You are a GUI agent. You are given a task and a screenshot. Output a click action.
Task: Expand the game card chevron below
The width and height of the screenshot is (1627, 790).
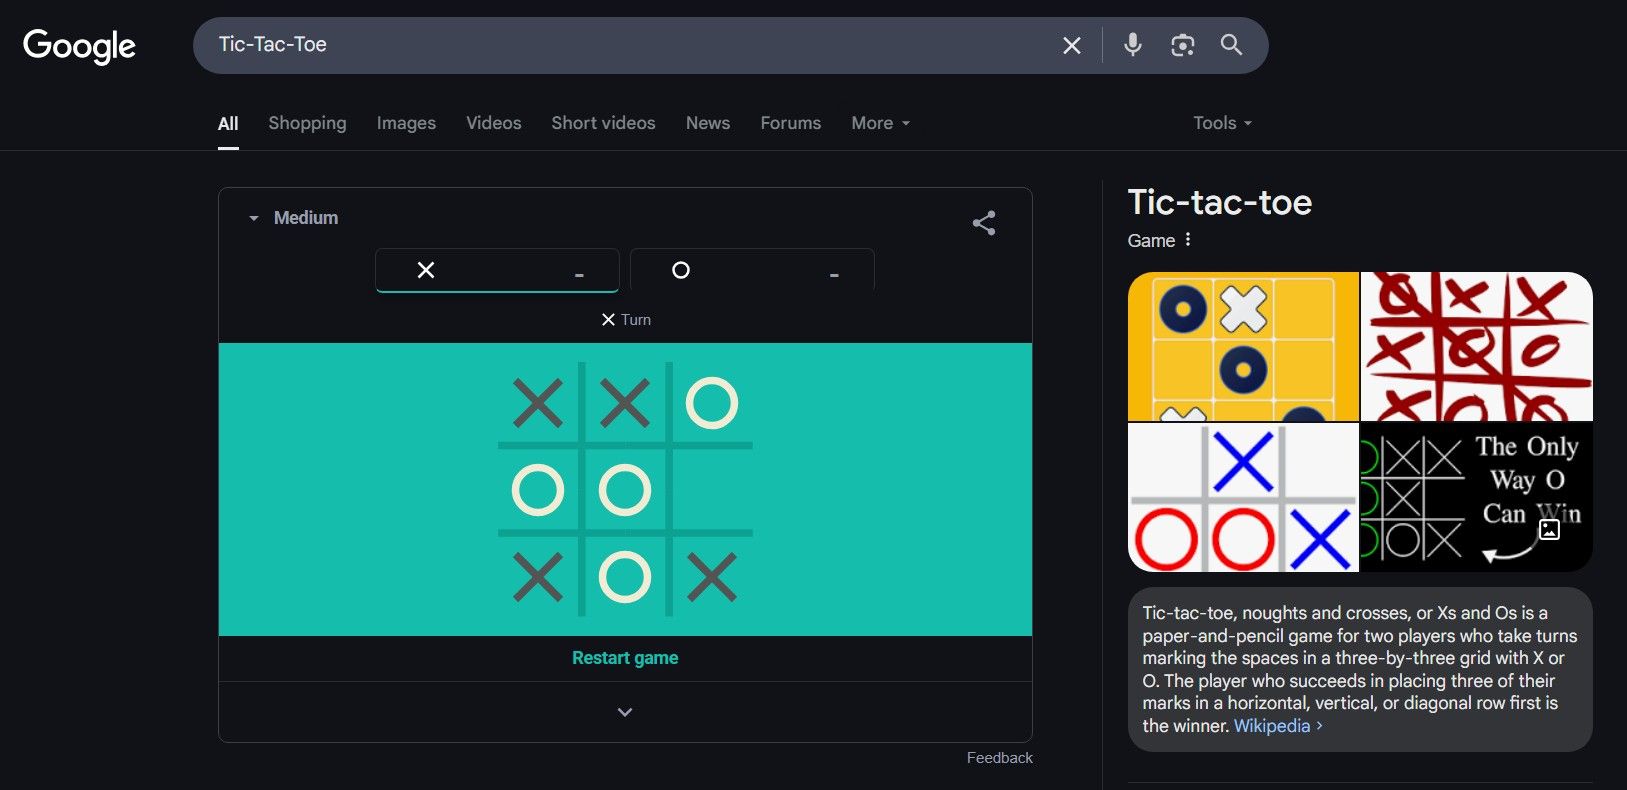coord(625,712)
